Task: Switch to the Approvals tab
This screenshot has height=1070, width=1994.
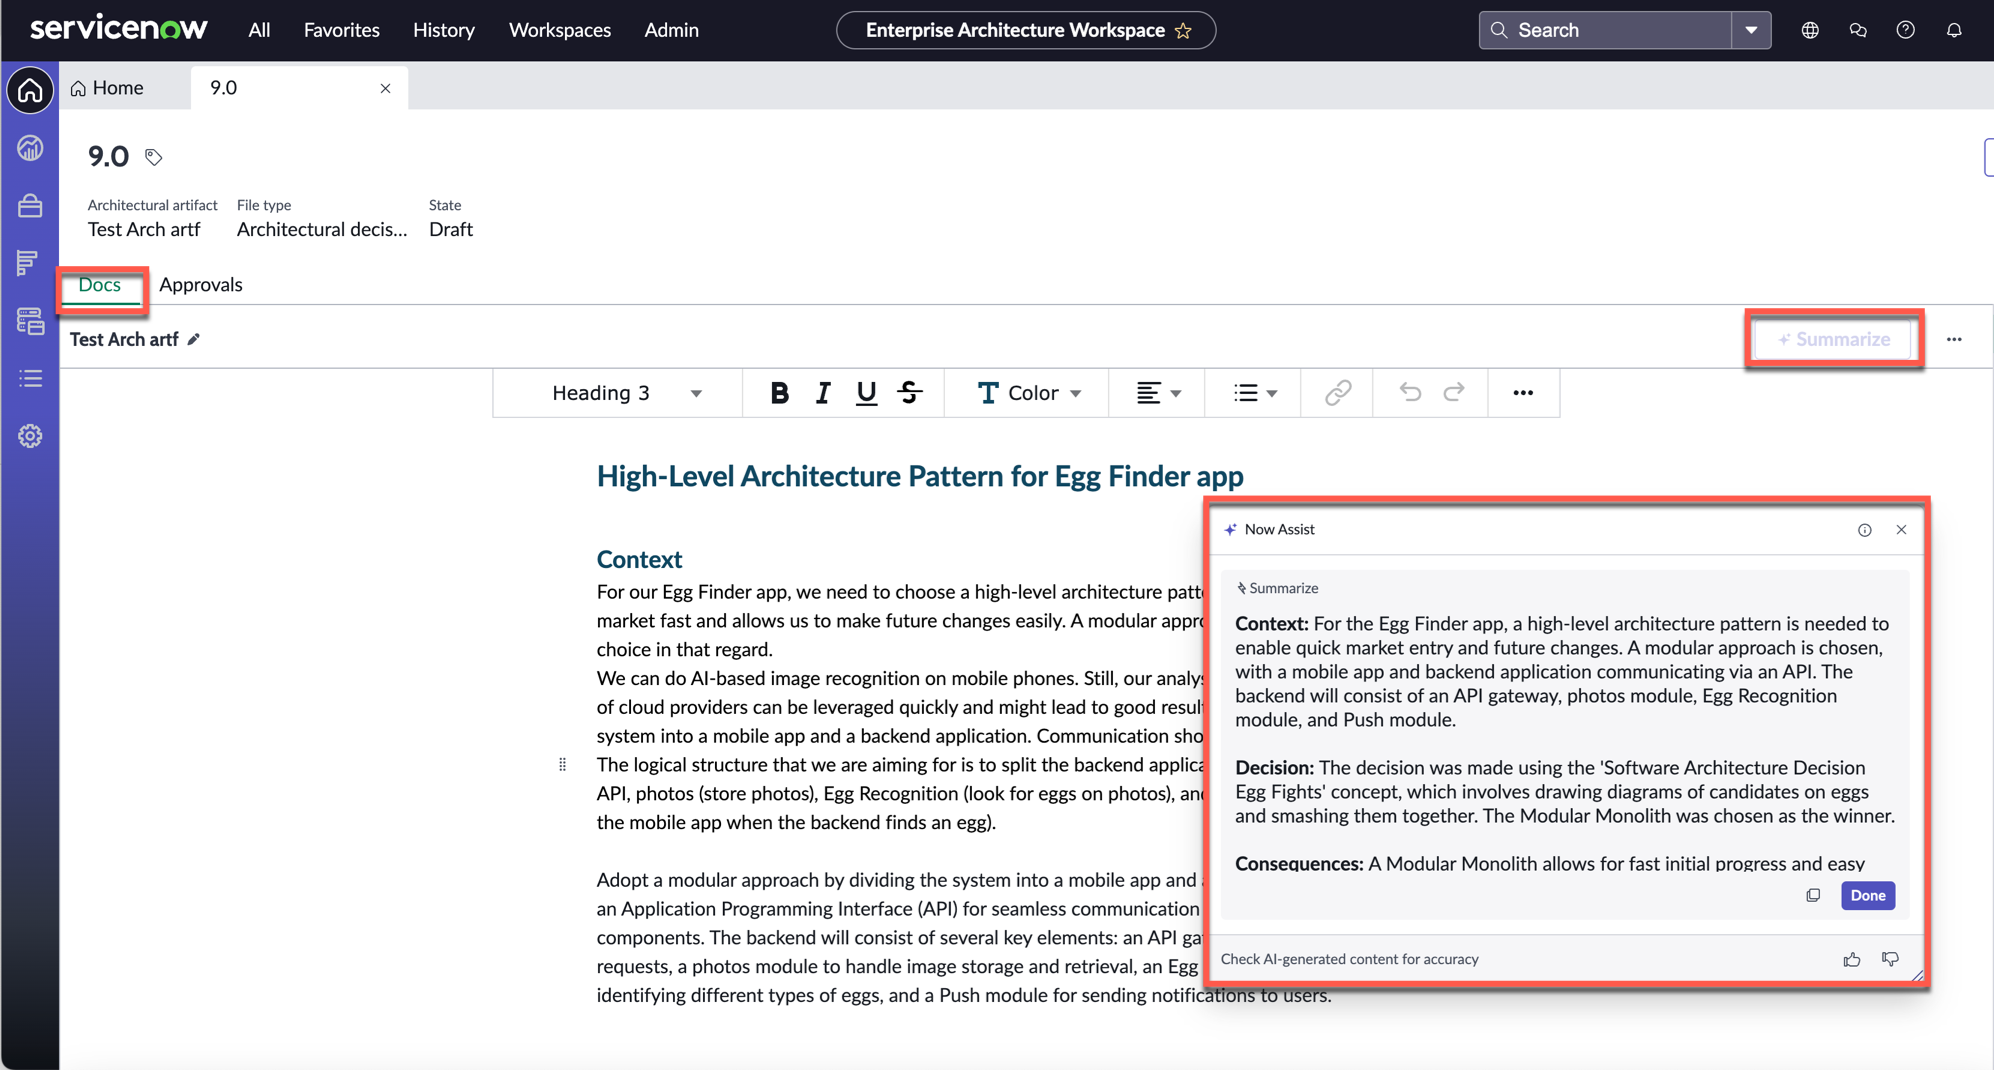Action: (201, 284)
